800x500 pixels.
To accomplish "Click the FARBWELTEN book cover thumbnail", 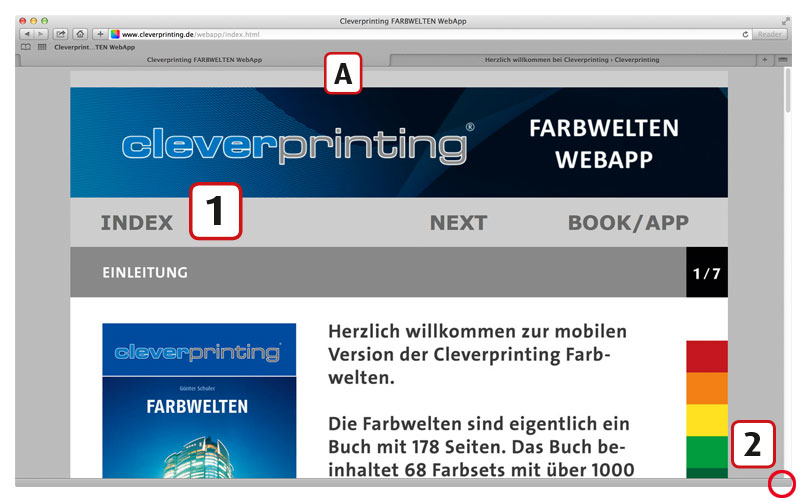I will pyautogui.click(x=199, y=401).
